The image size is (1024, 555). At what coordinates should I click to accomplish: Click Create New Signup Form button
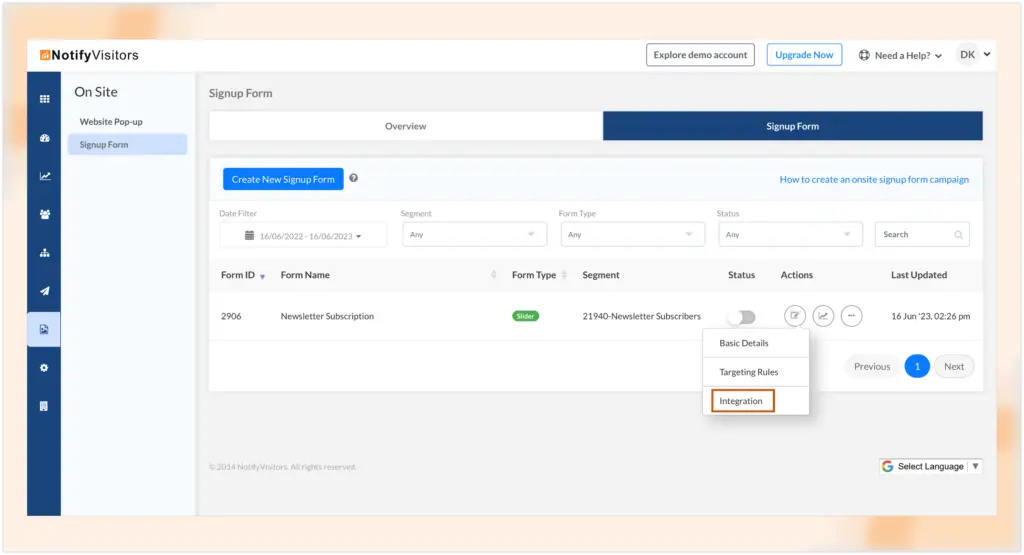(x=283, y=179)
